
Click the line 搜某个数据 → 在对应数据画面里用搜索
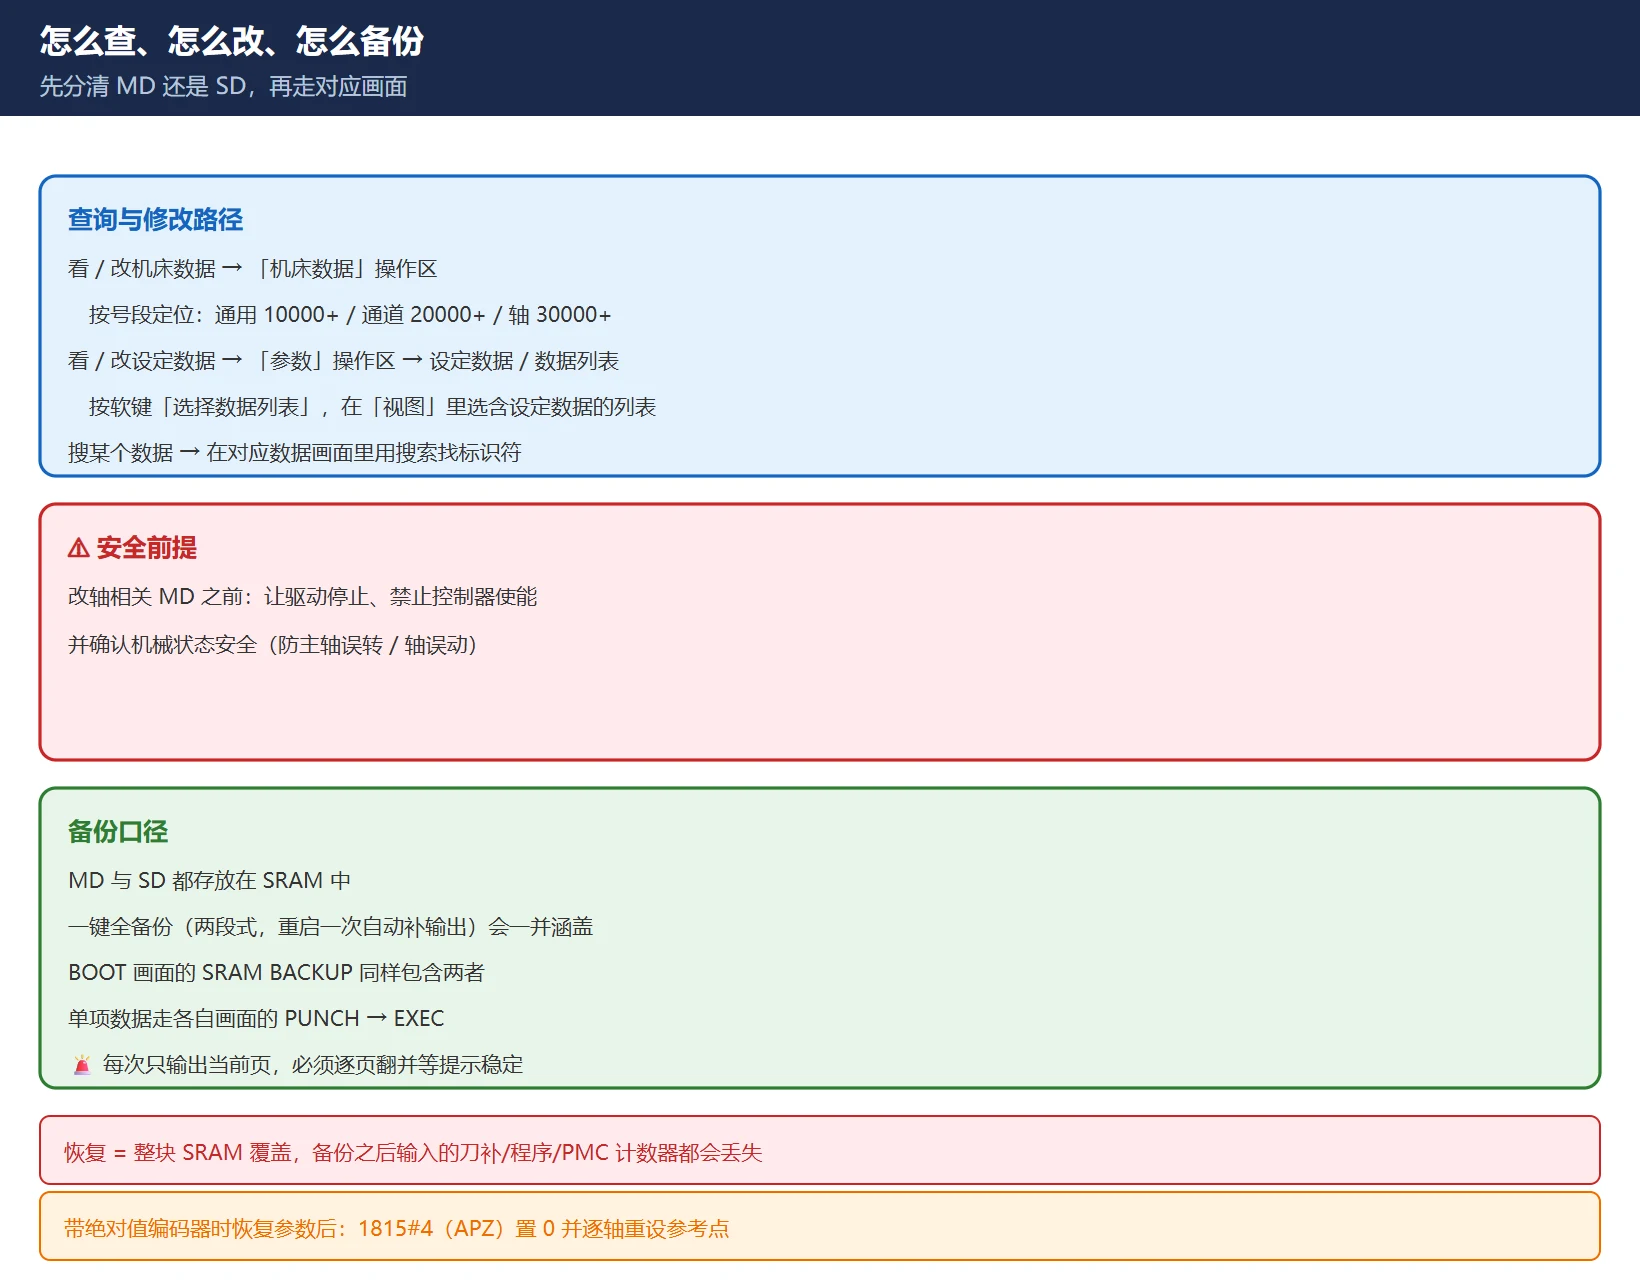(295, 453)
